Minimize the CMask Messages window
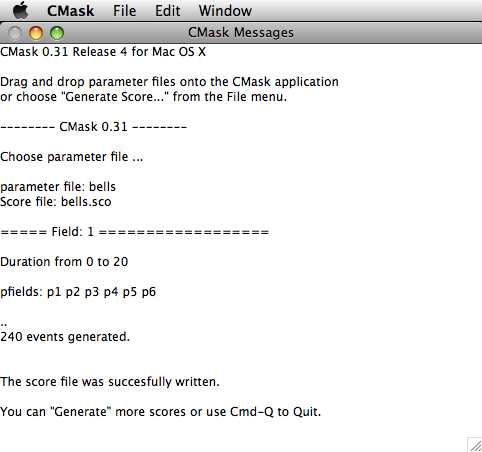 tap(36, 33)
